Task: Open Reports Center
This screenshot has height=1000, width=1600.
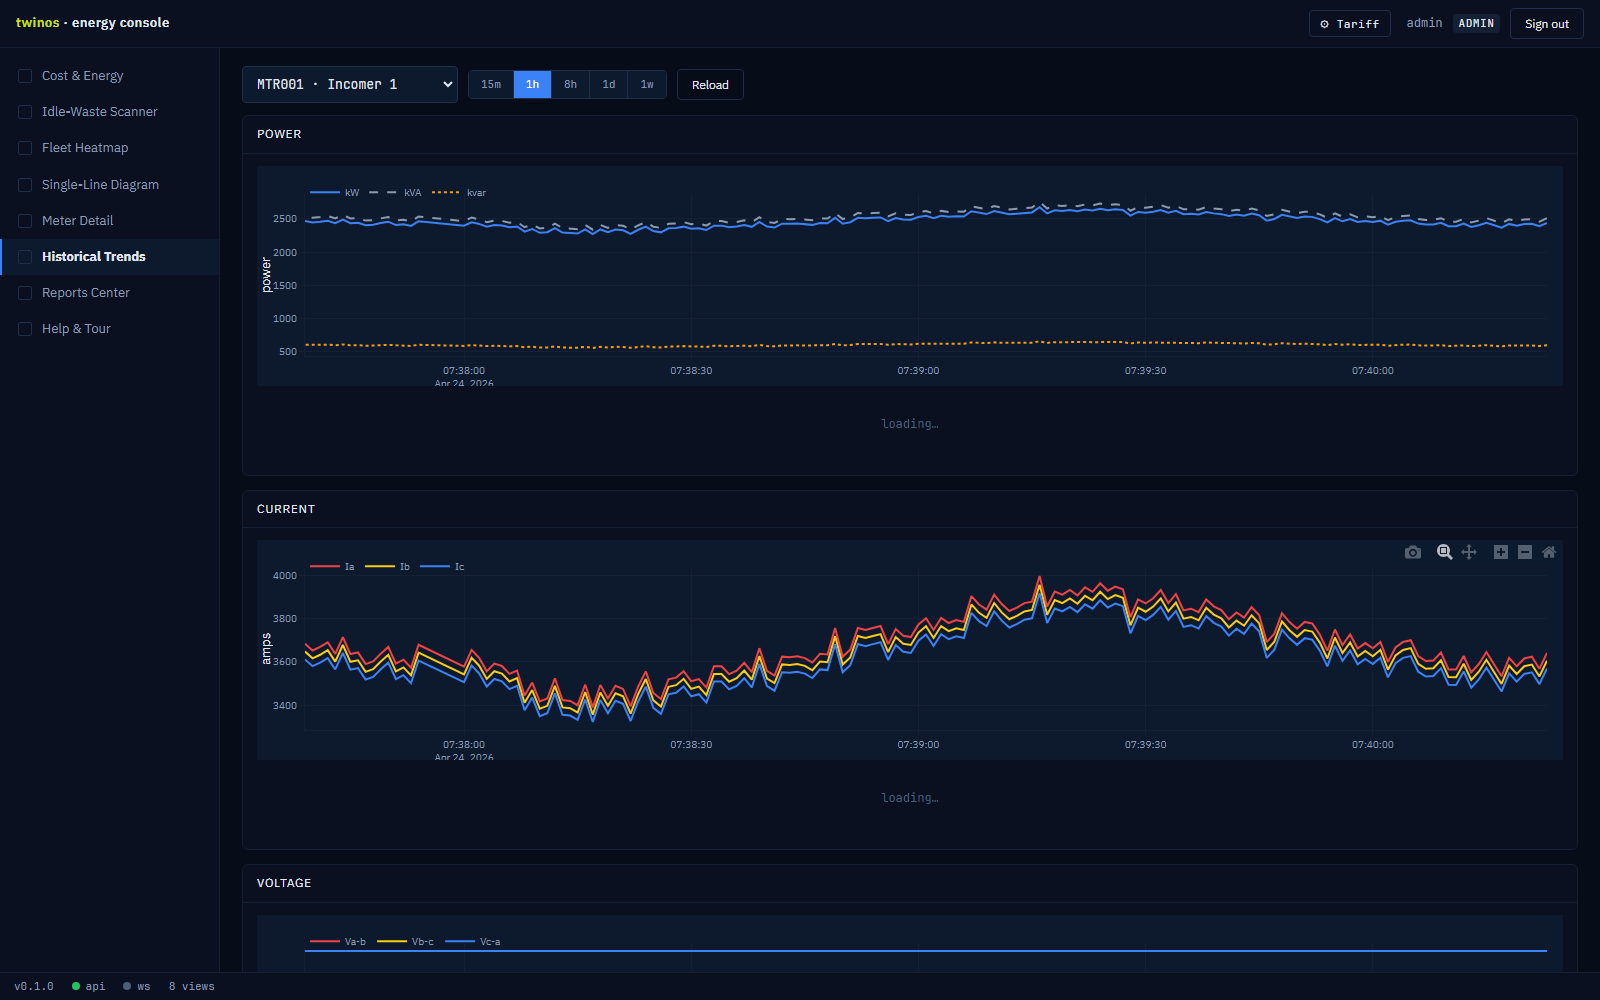Action: tap(110, 293)
